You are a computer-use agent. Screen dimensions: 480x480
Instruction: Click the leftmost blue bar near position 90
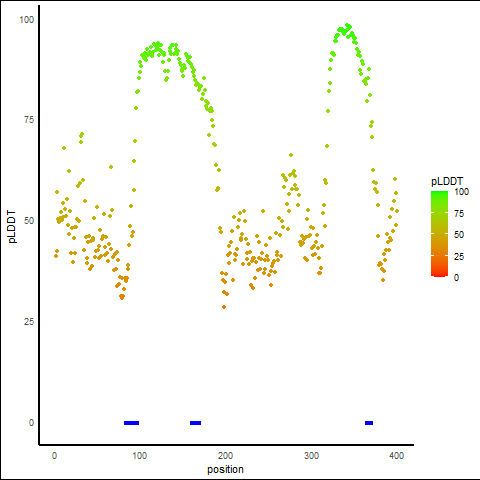click(131, 423)
